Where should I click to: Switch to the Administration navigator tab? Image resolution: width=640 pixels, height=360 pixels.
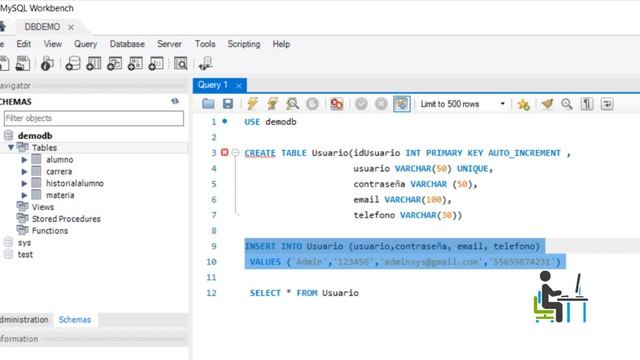(x=24, y=320)
